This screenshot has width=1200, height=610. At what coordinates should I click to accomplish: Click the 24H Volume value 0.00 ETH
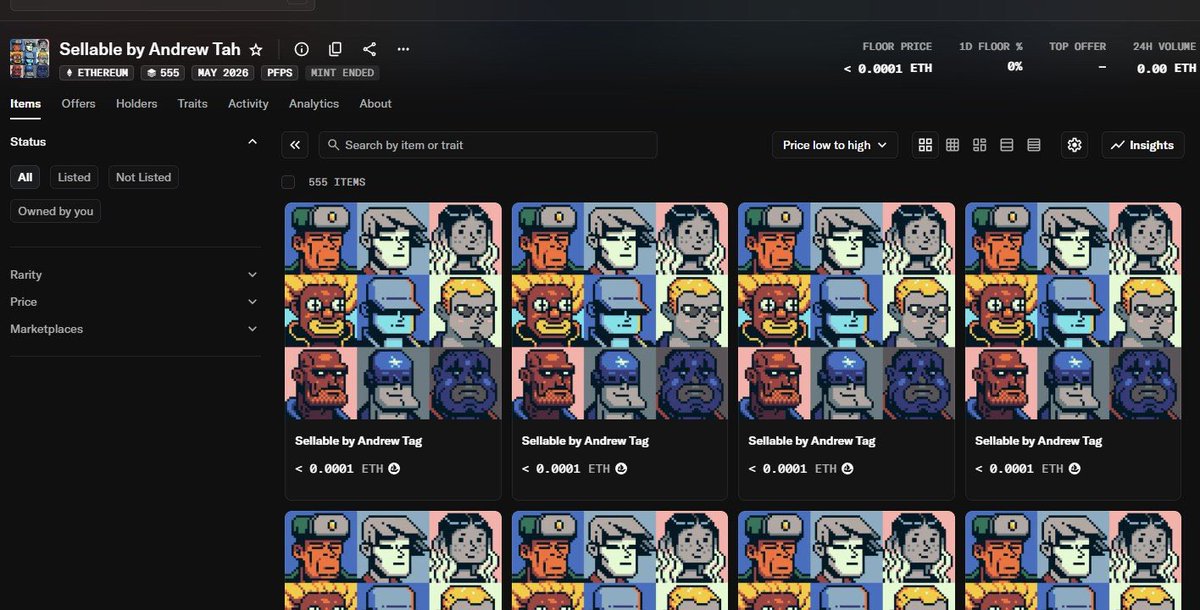(x=1166, y=69)
